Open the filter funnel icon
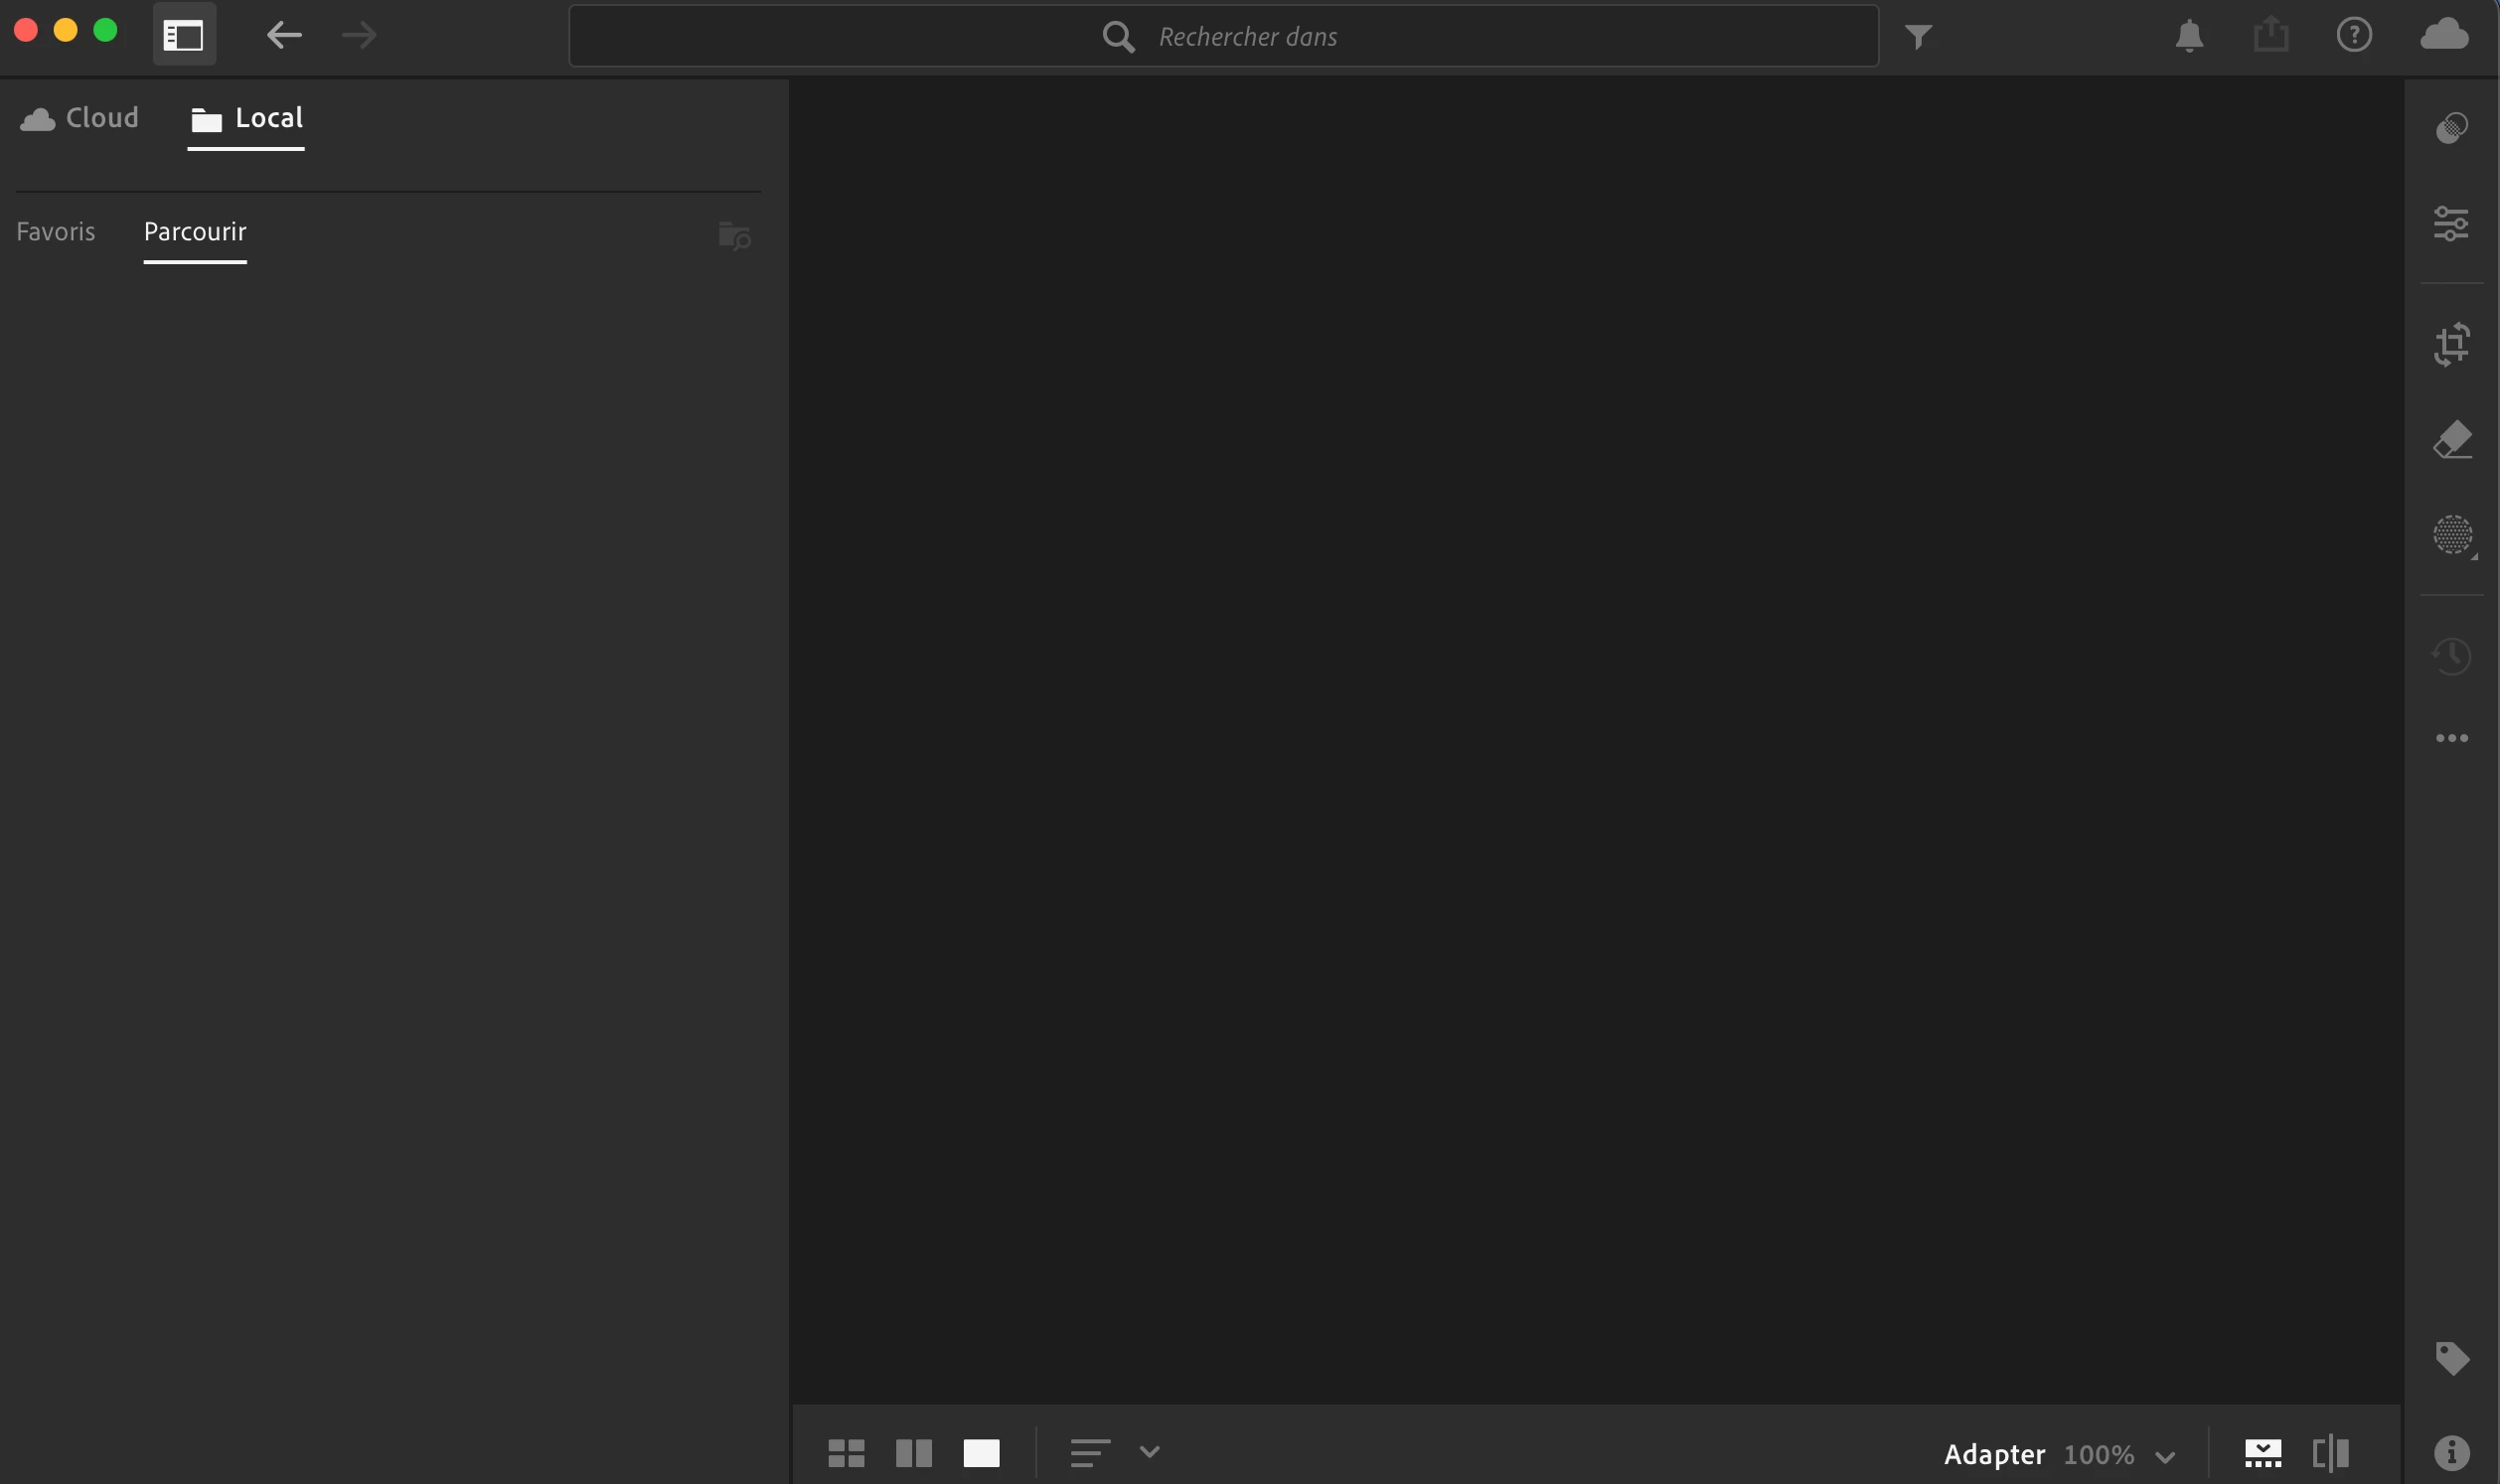The width and height of the screenshot is (2500, 1484). [1917, 37]
